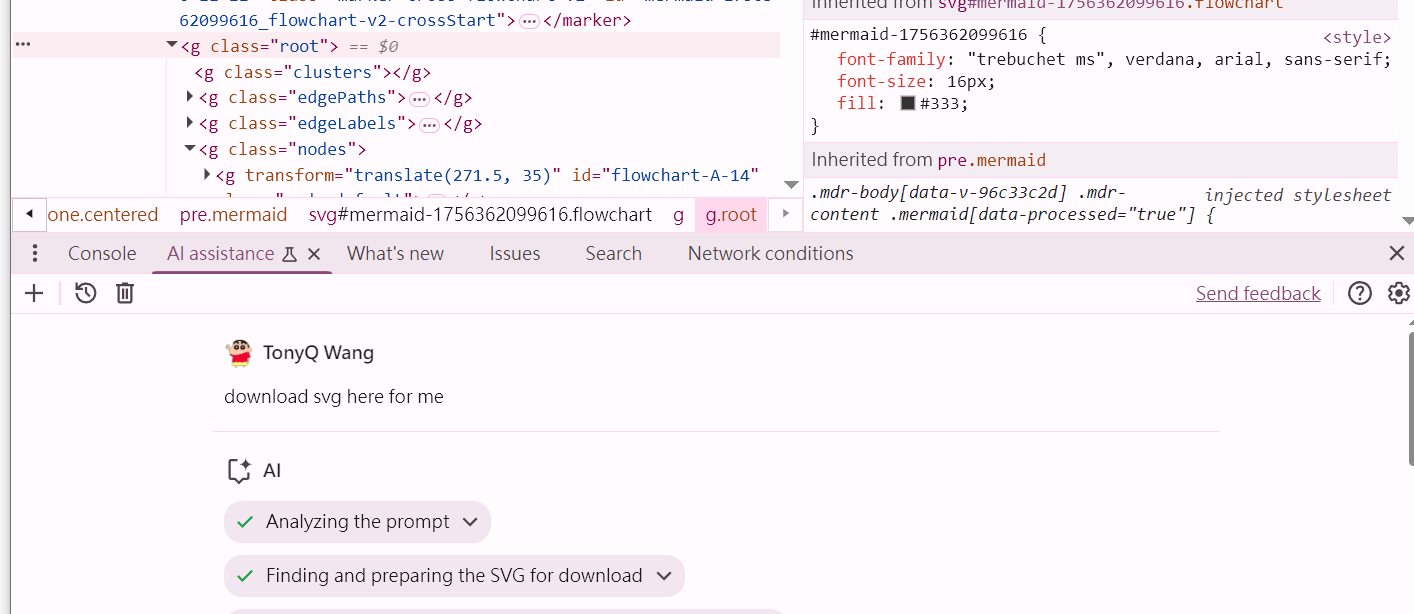Open chat history clock icon
1414x614 pixels.
coord(86,293)
